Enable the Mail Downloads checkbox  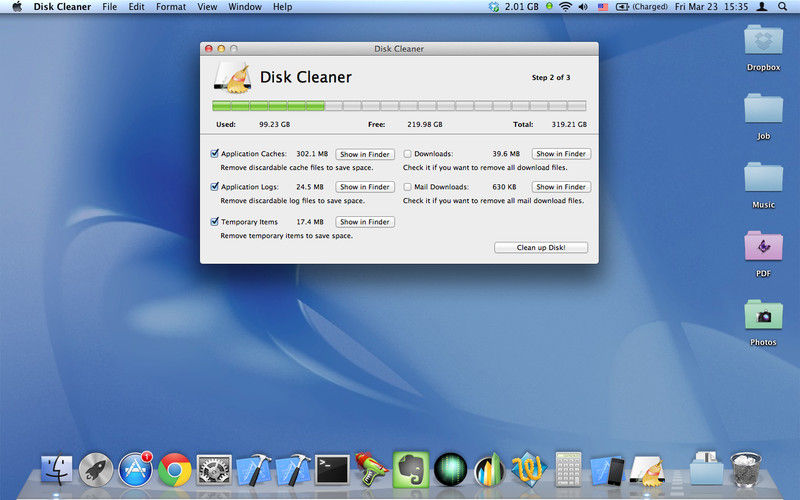407,187
